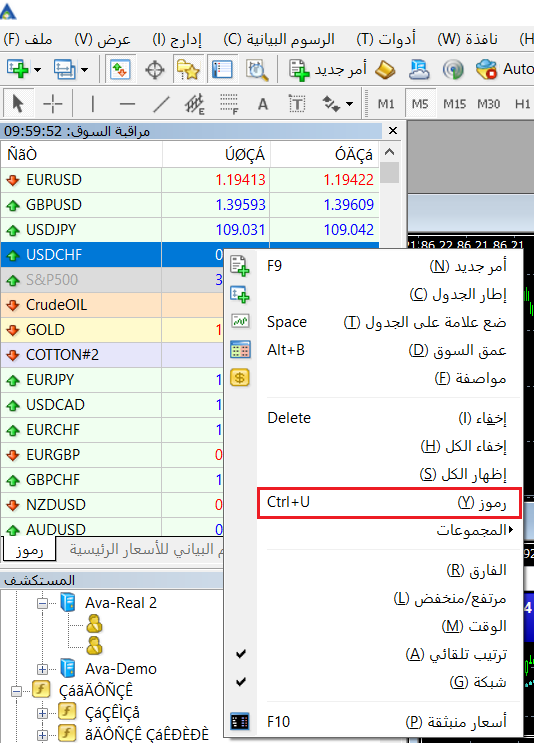This screenshot has height=743, width=534.
Task: Expand the Ava-Demo tree node
Action: point(43,669)
